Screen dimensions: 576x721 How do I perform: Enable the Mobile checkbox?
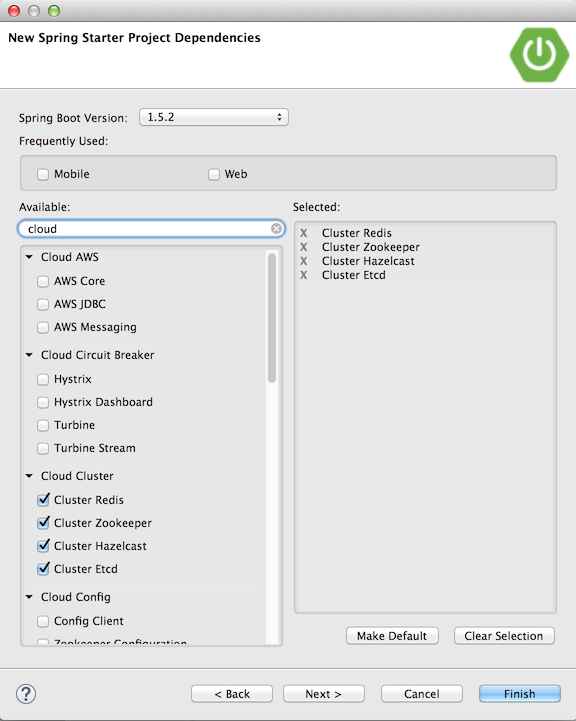point(43,174)
